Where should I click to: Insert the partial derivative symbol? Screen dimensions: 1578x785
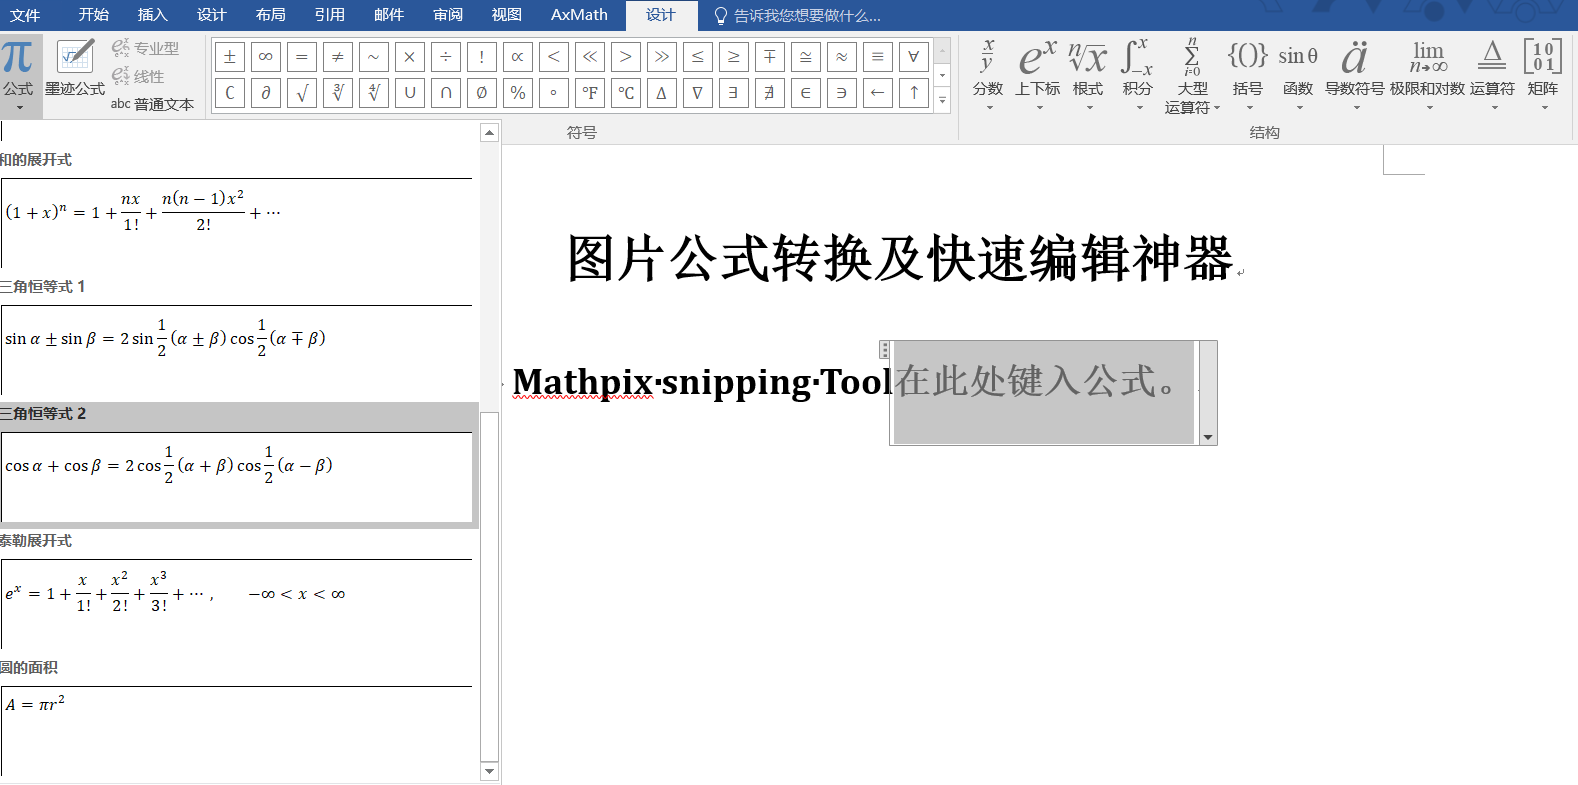[x=266, y=93]
